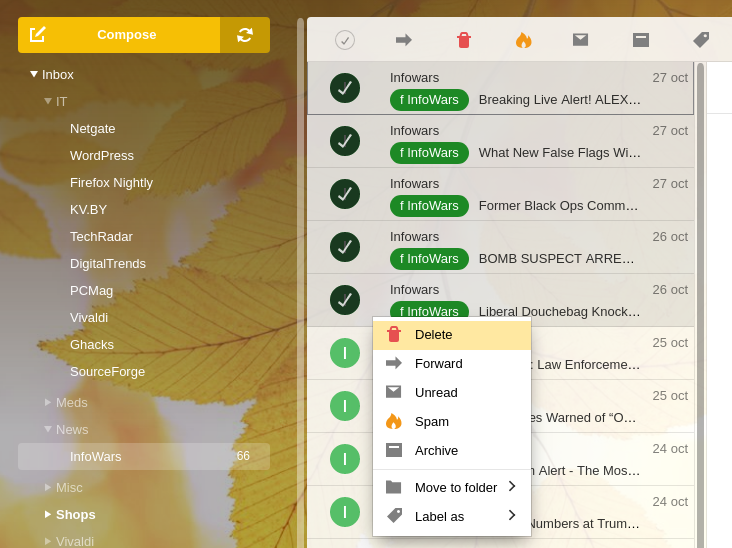This screenshot has height=548, width=732.
Task: Expand the Shops folder triangle
Action: (x=48, y=514)
